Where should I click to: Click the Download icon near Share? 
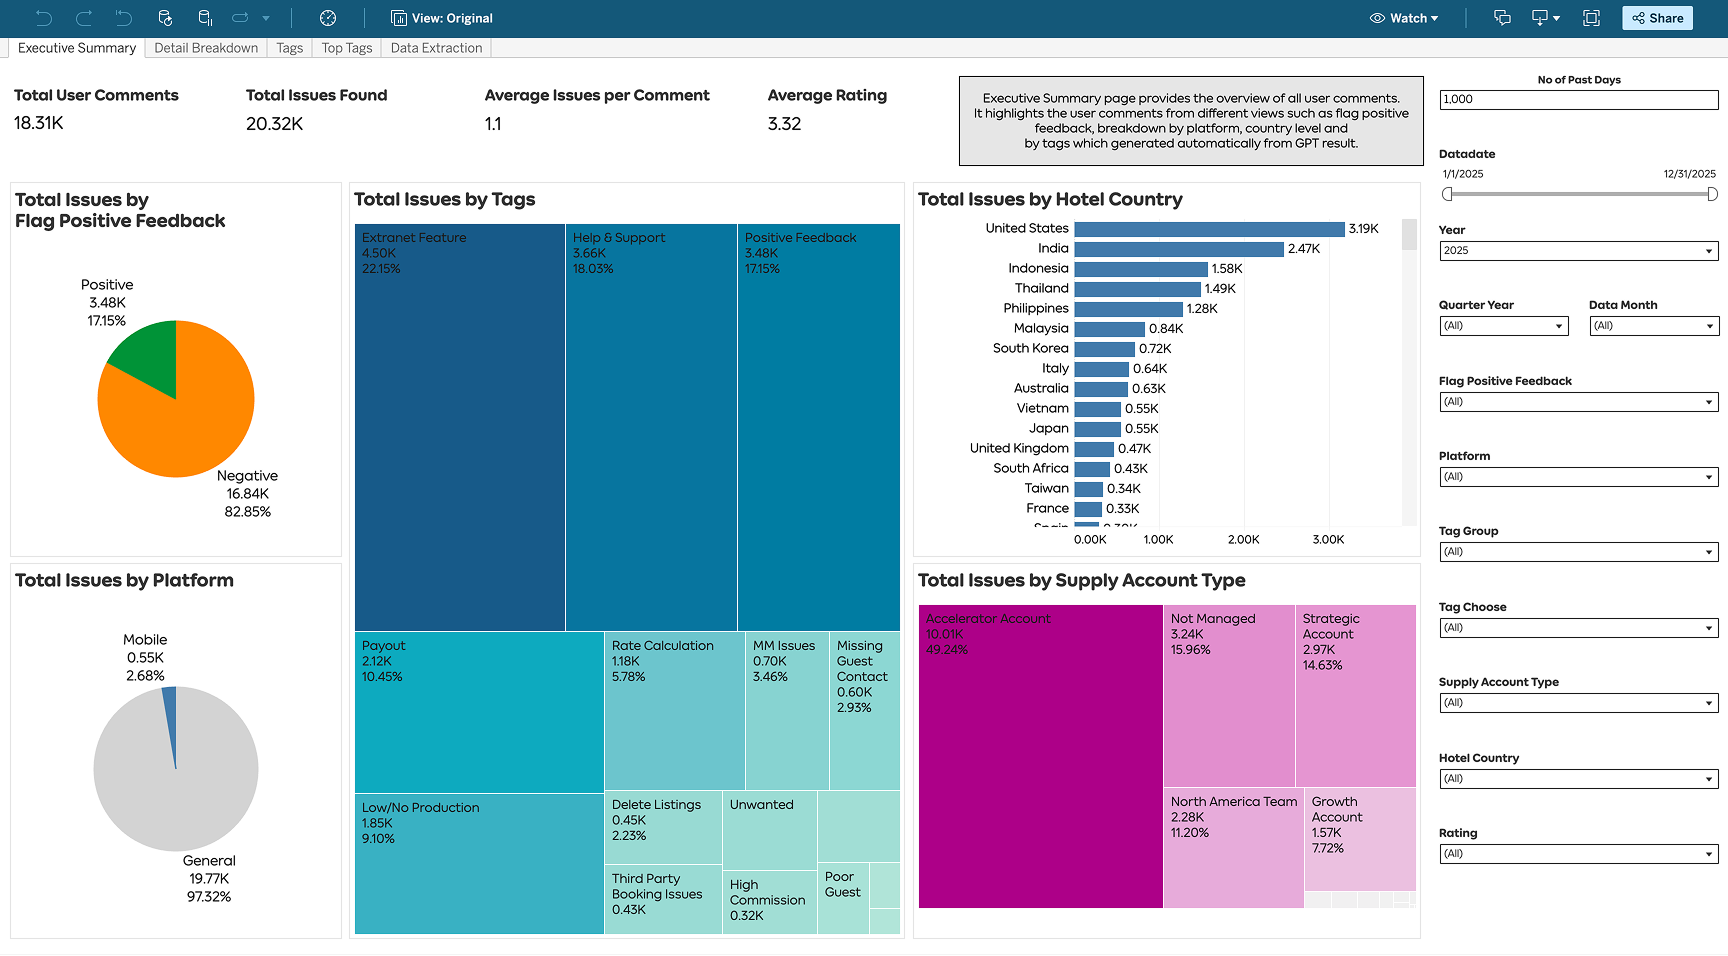click(1539, 18)
